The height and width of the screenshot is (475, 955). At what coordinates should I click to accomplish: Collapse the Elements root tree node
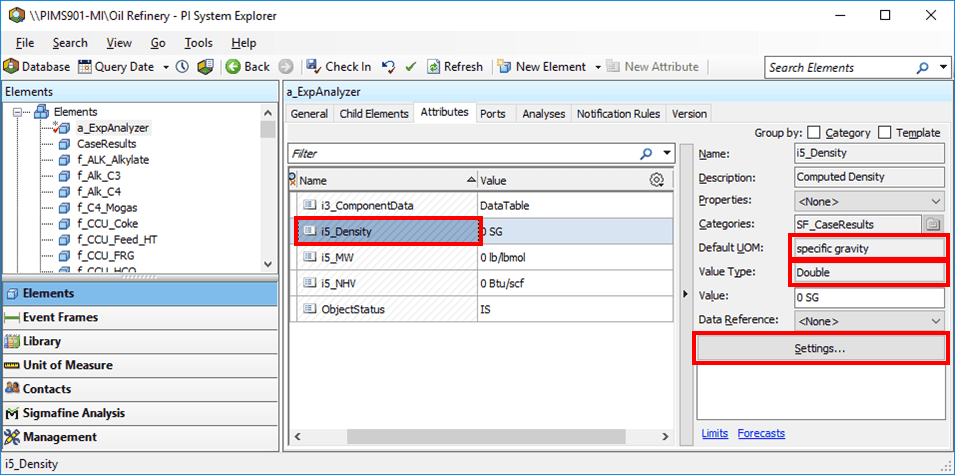click(18, 112)
